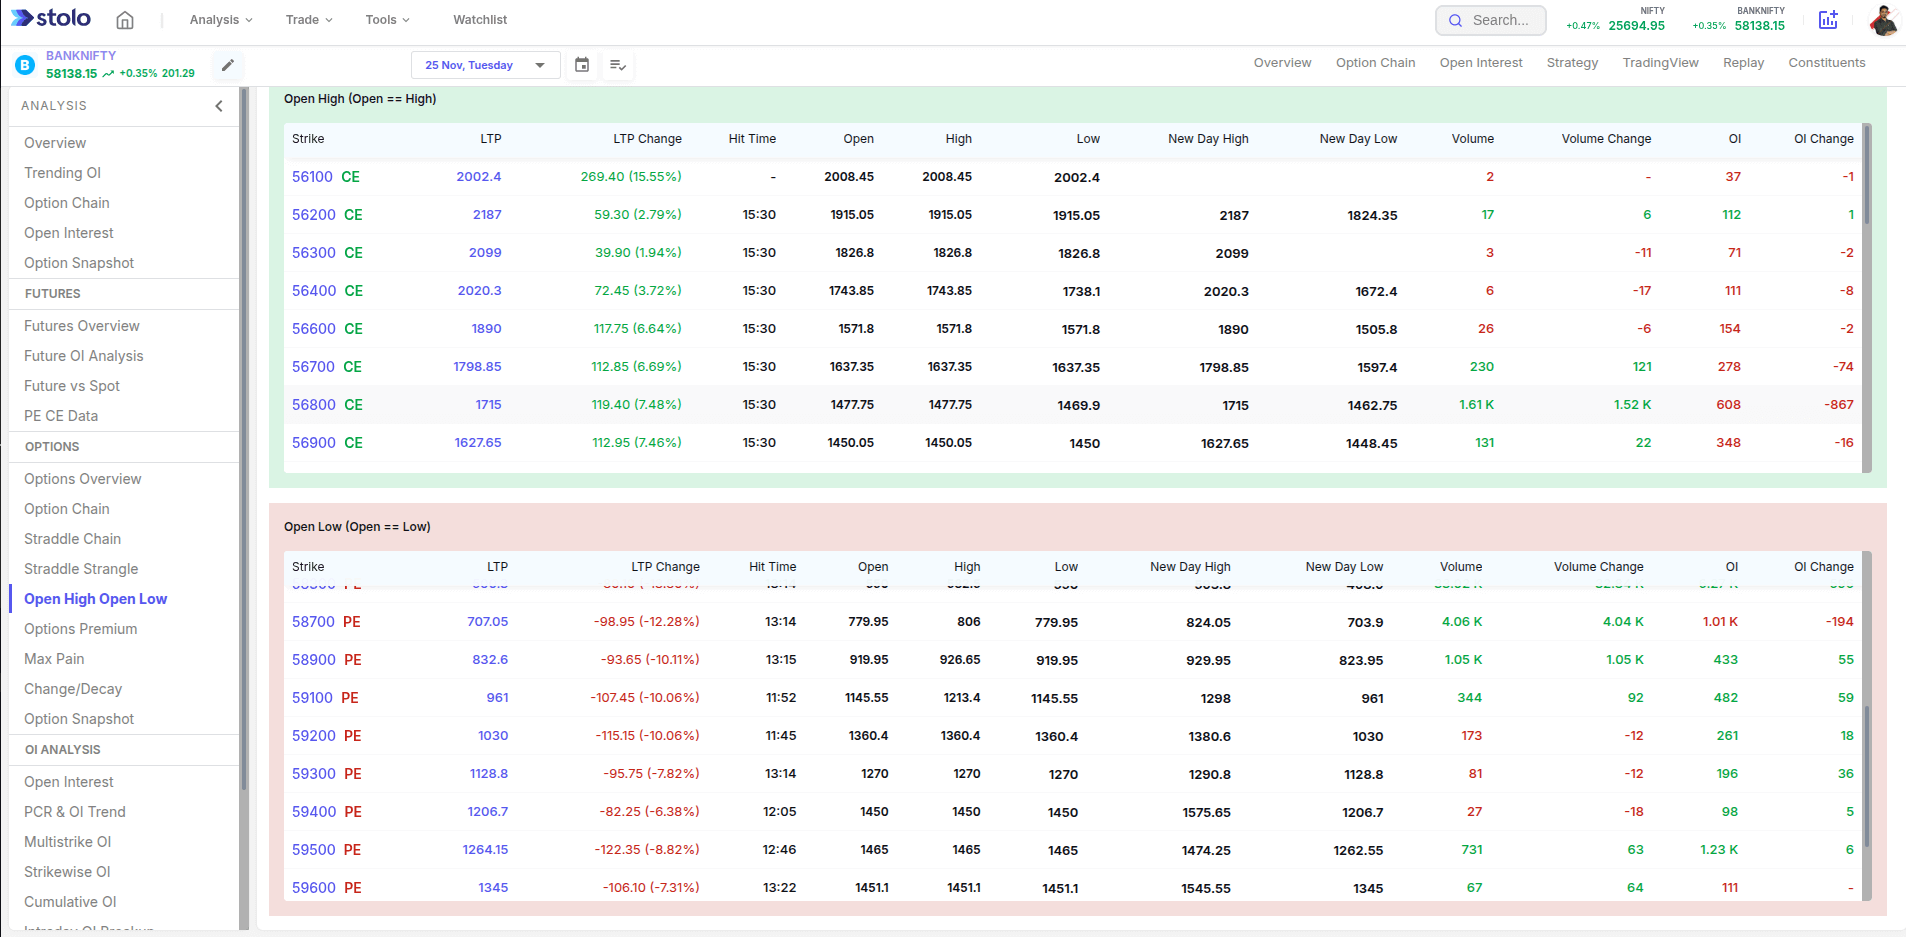Click the BANKNIFTY B badge icon
Viewport: 1906px width, 937px height.
pyautogui.click(x=25, y=66)
